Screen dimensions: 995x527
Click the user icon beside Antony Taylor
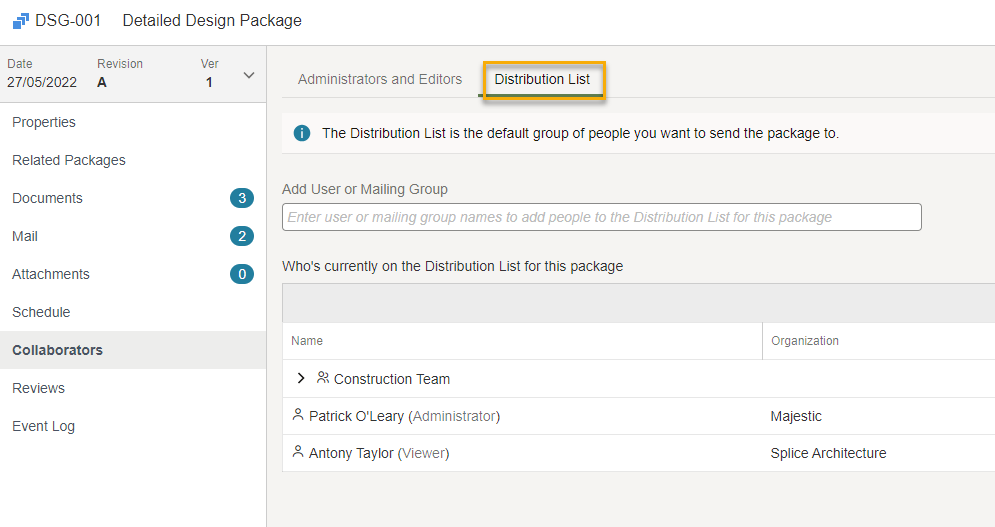click(x=298, y=451)
